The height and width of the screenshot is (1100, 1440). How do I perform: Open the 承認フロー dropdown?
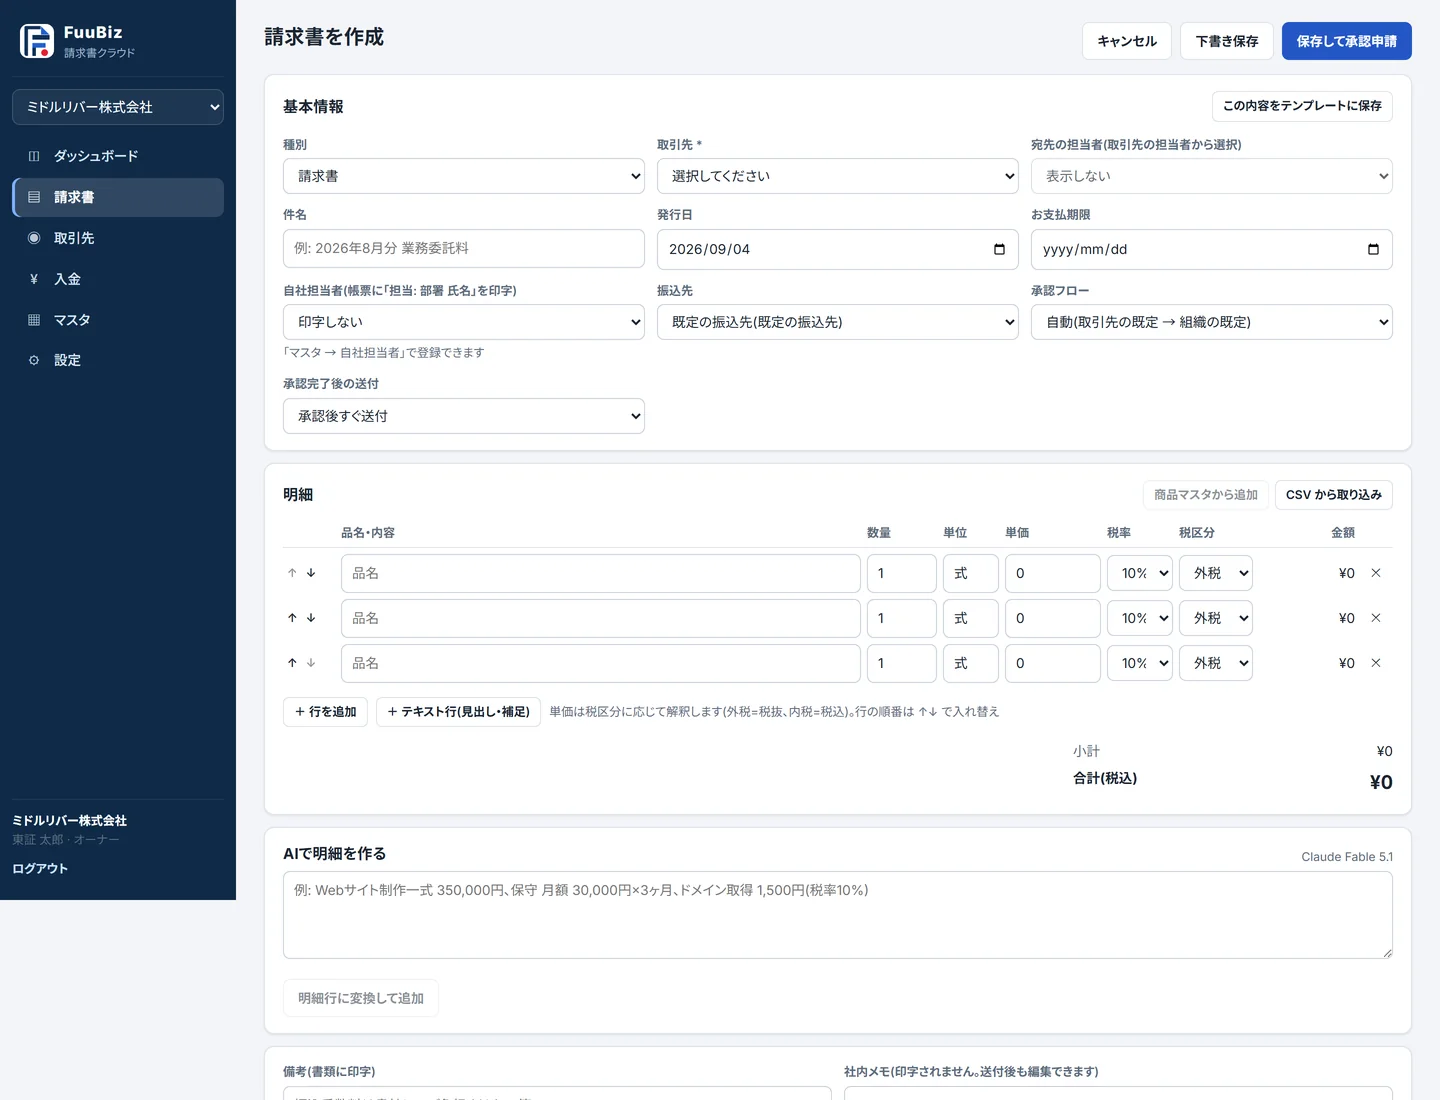tap(1212, 322)
